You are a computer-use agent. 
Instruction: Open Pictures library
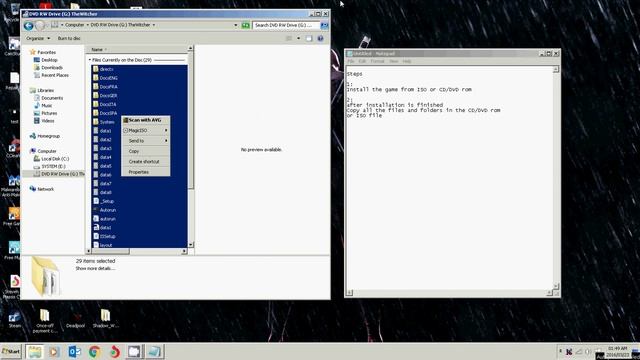(x=46, y=113)
